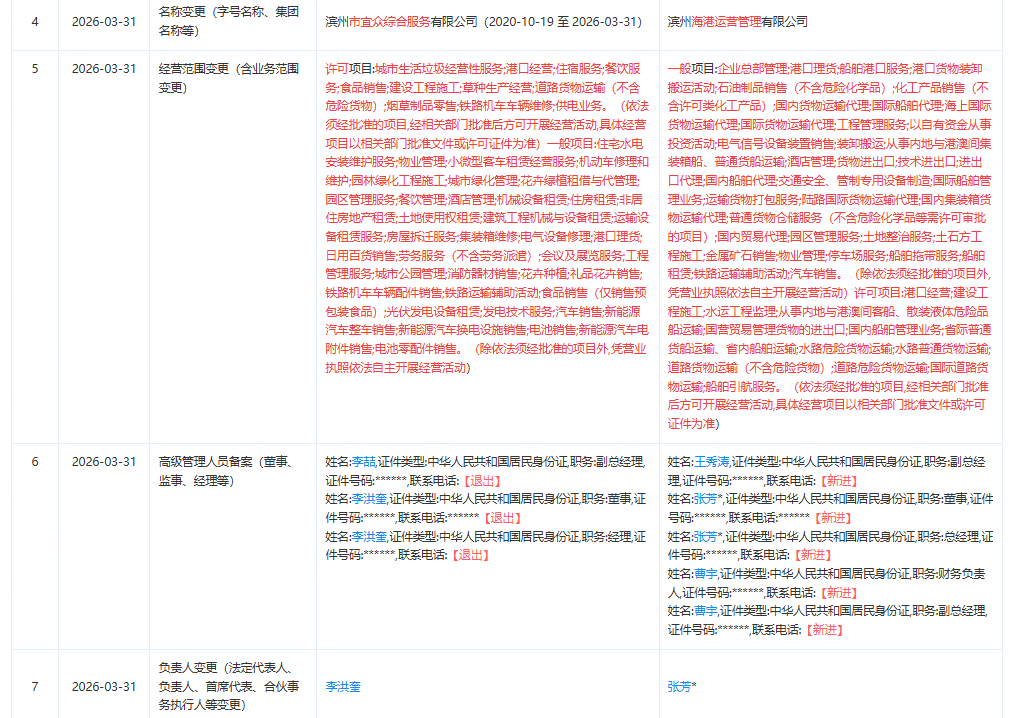Click the date 2026-03-31 in row 6
Viewport: 1014px width, 718px height.
[103, 462]
